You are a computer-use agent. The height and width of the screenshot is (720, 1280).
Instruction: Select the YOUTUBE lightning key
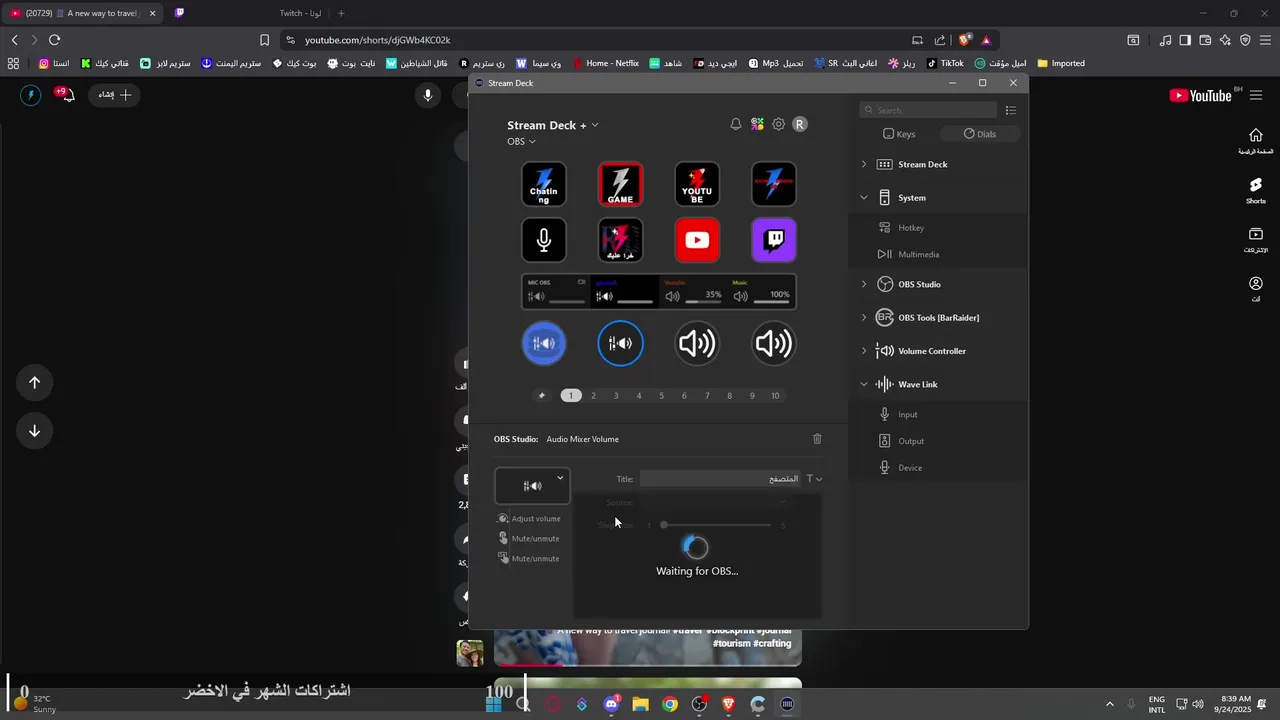coord(697,184)
